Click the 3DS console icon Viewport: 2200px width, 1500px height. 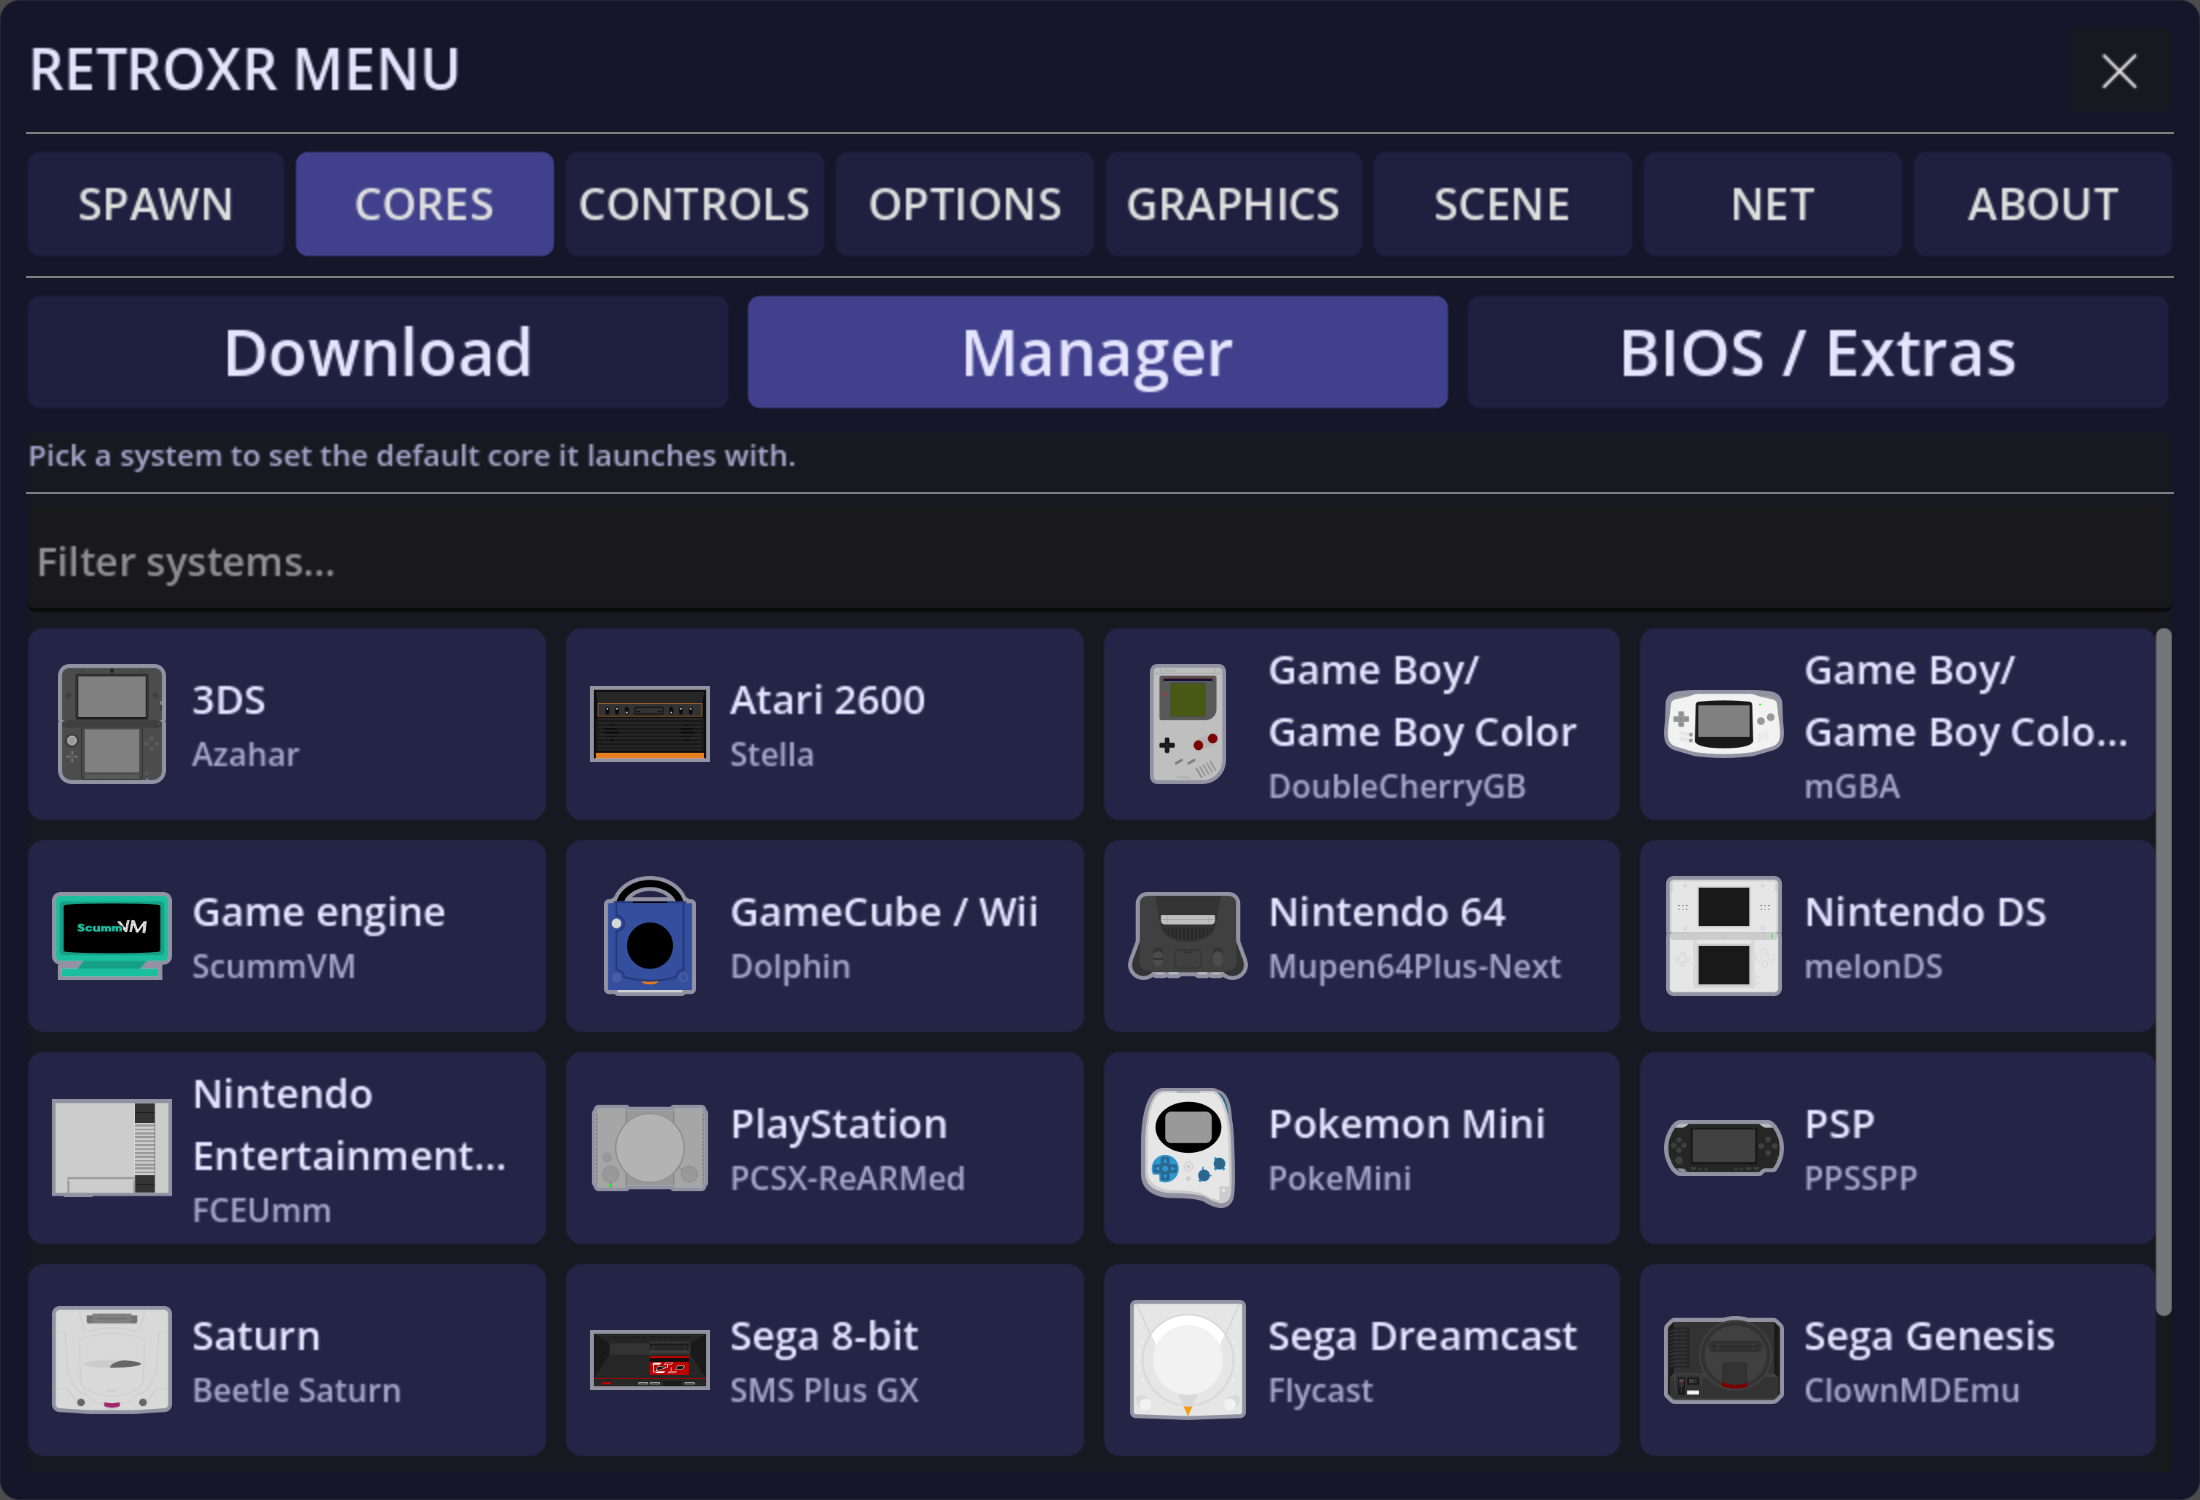pos(112,724)
